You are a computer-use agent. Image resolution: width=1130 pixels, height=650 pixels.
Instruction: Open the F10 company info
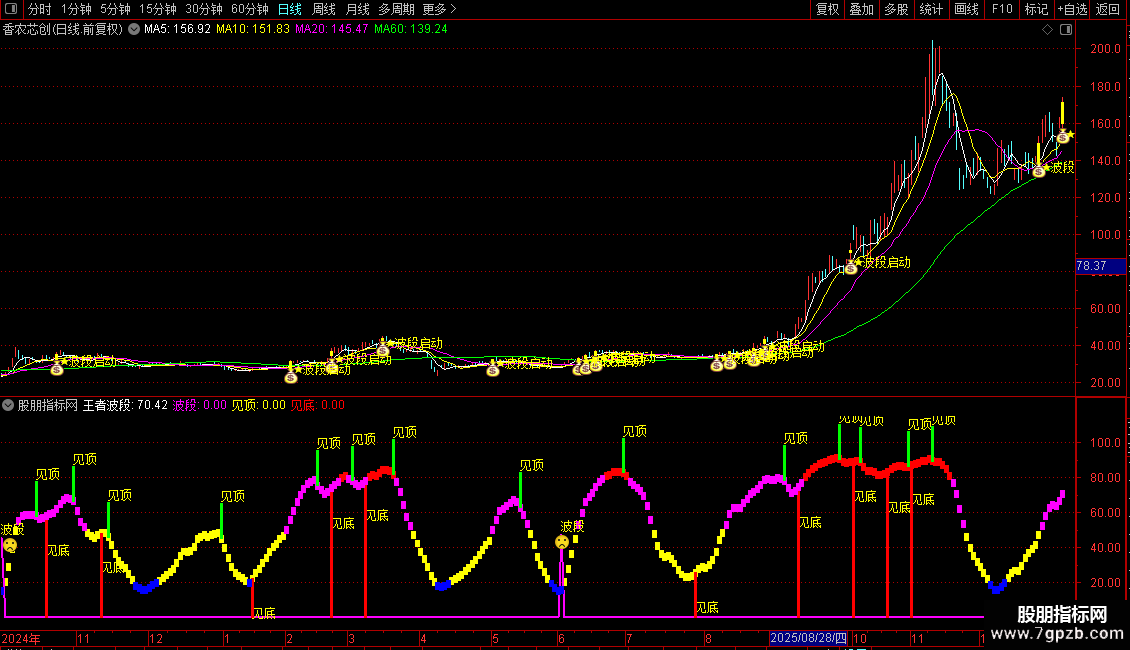1001,9
